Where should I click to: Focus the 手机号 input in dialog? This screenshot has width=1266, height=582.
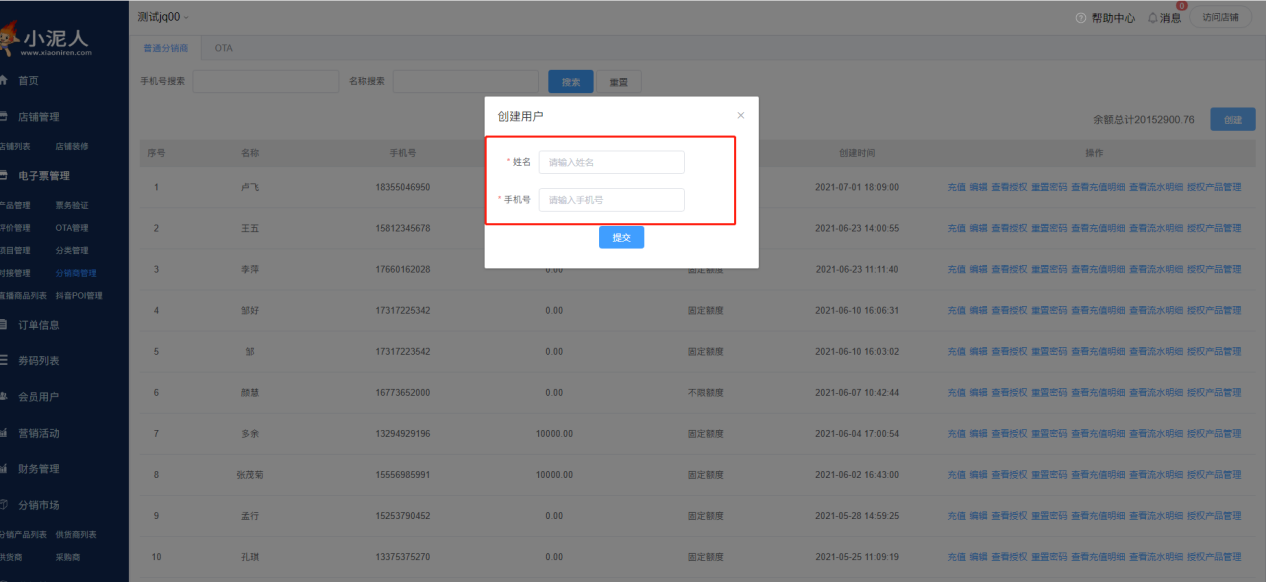[611, 200]
